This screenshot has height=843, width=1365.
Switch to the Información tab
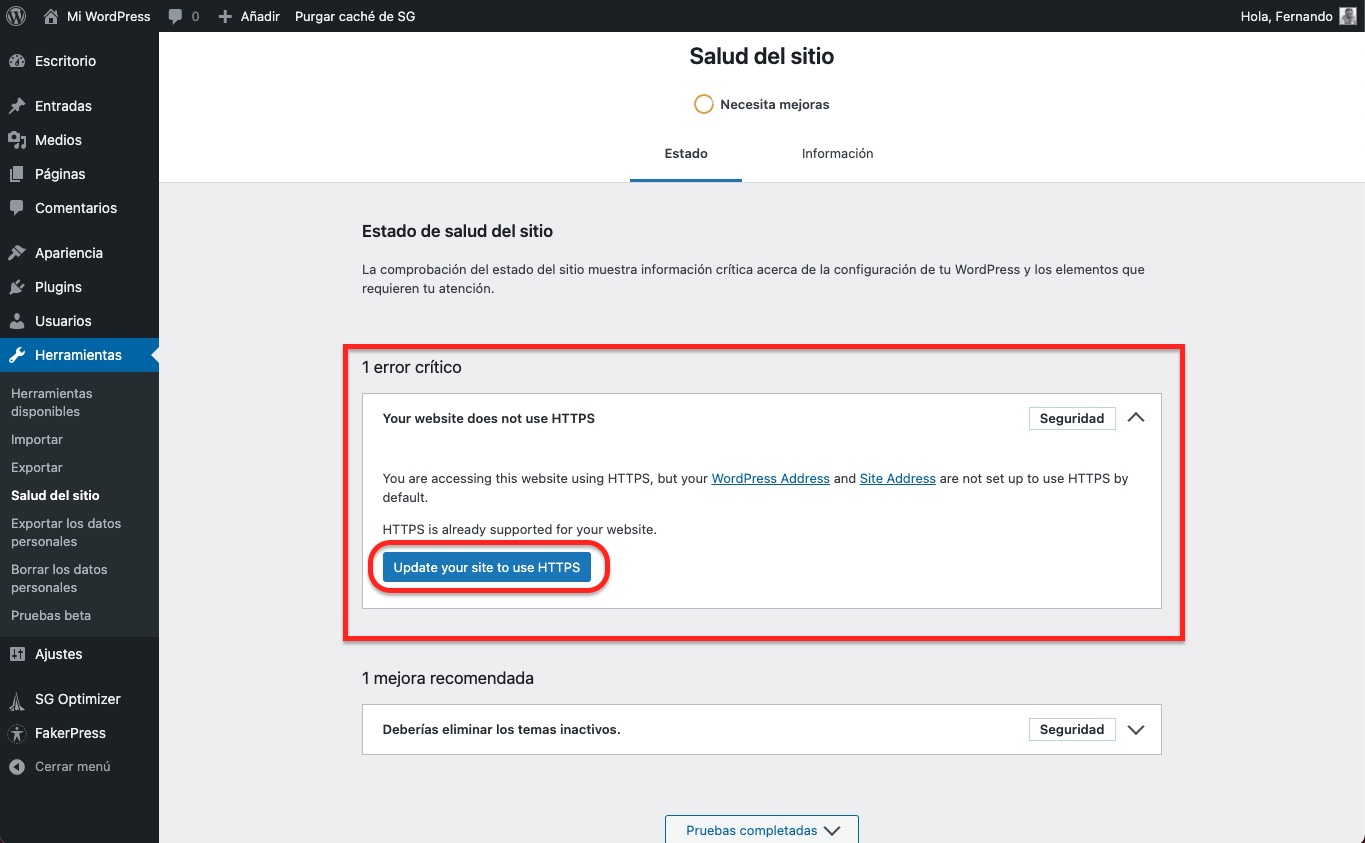[x=837, y=154]
